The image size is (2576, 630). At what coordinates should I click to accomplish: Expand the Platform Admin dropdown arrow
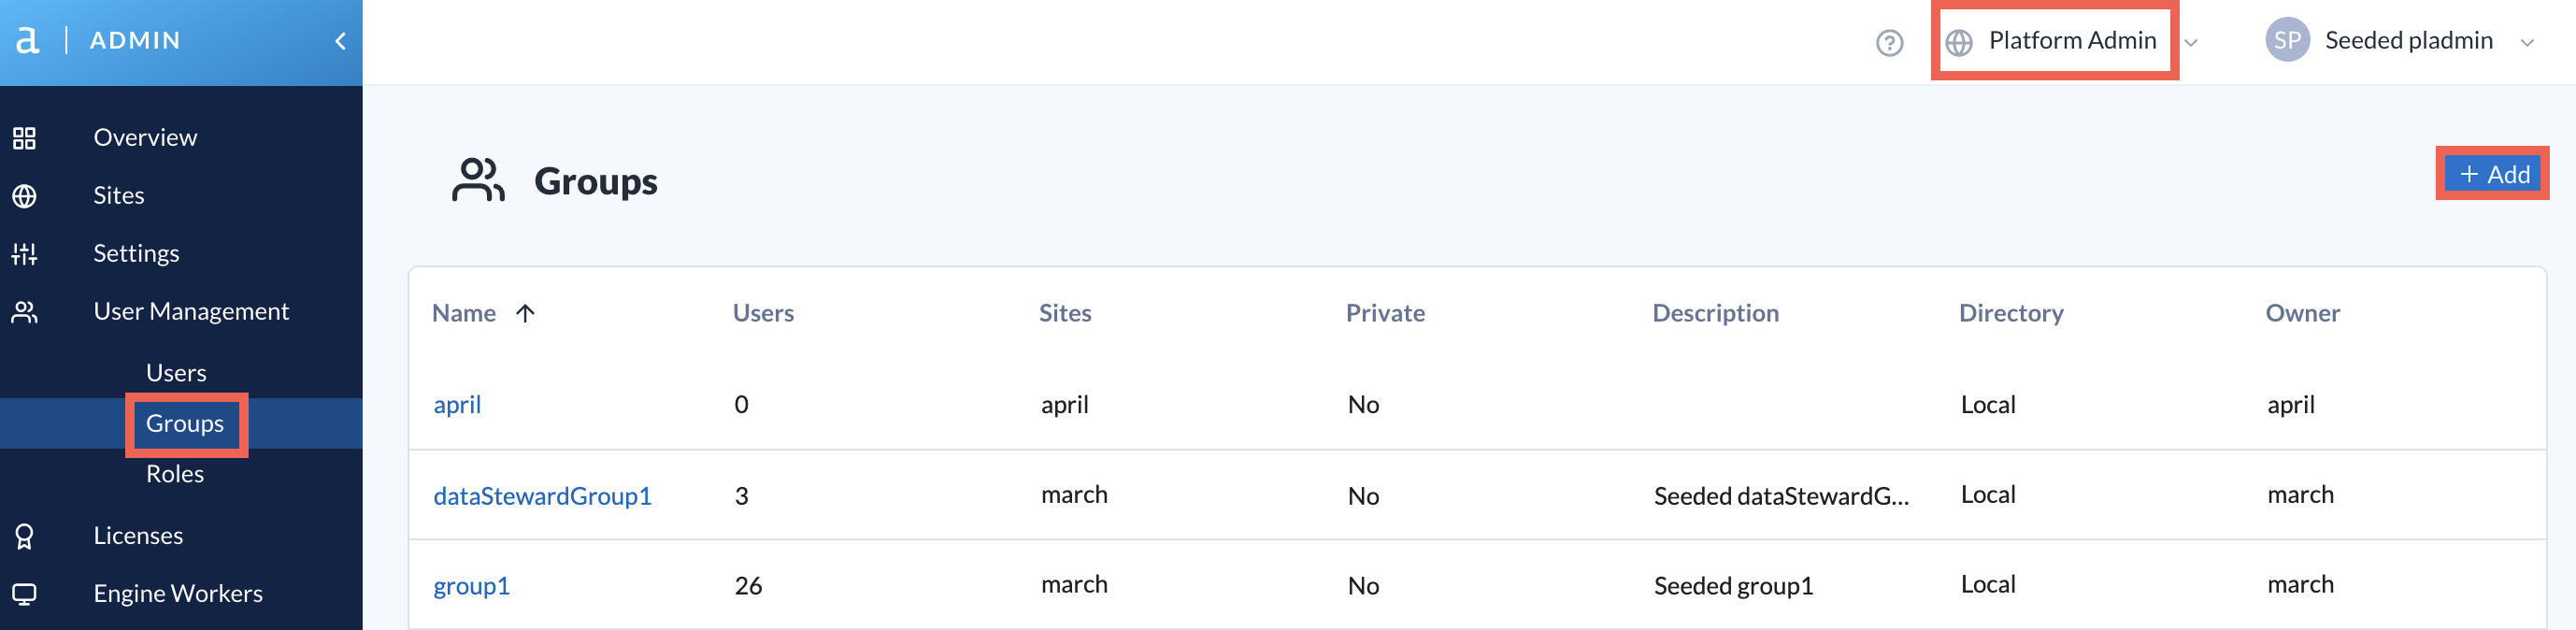[x=2190, y=43]
